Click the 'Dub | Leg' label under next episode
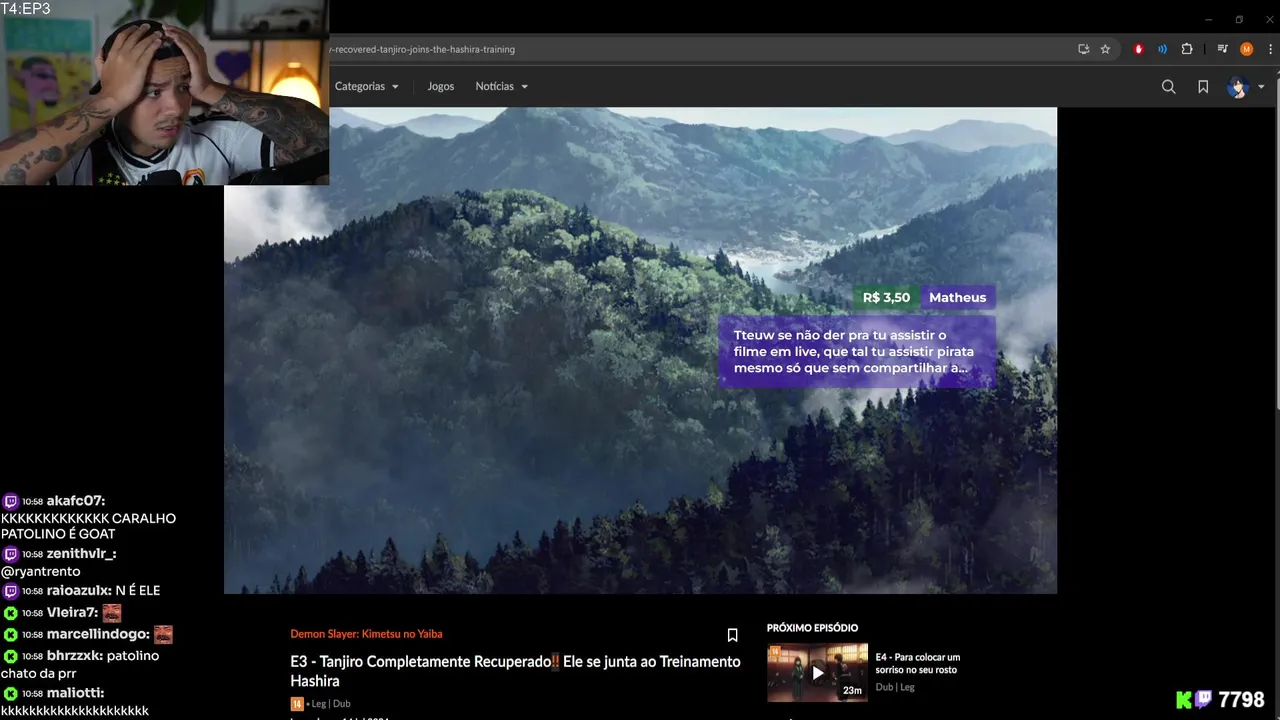The width and height of the screenshot is (1280, 720). (x=895, y=687)
